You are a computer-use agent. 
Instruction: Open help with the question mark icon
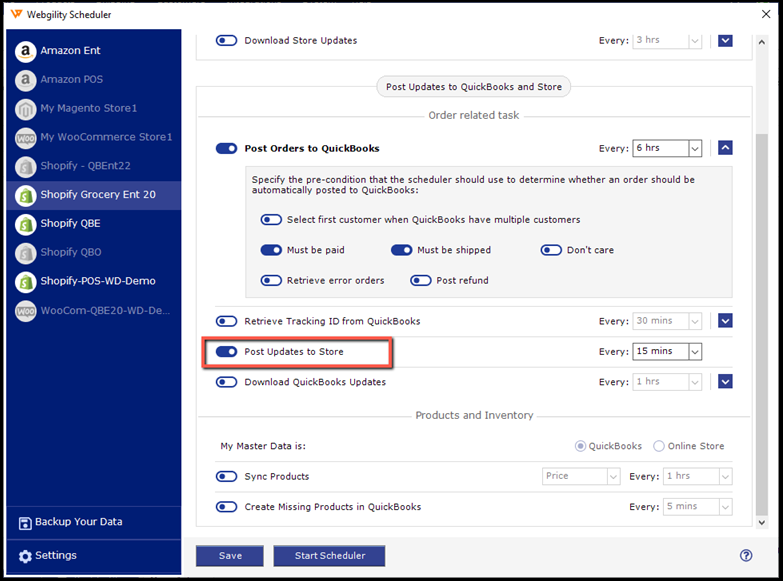click(x=745, y=556)
